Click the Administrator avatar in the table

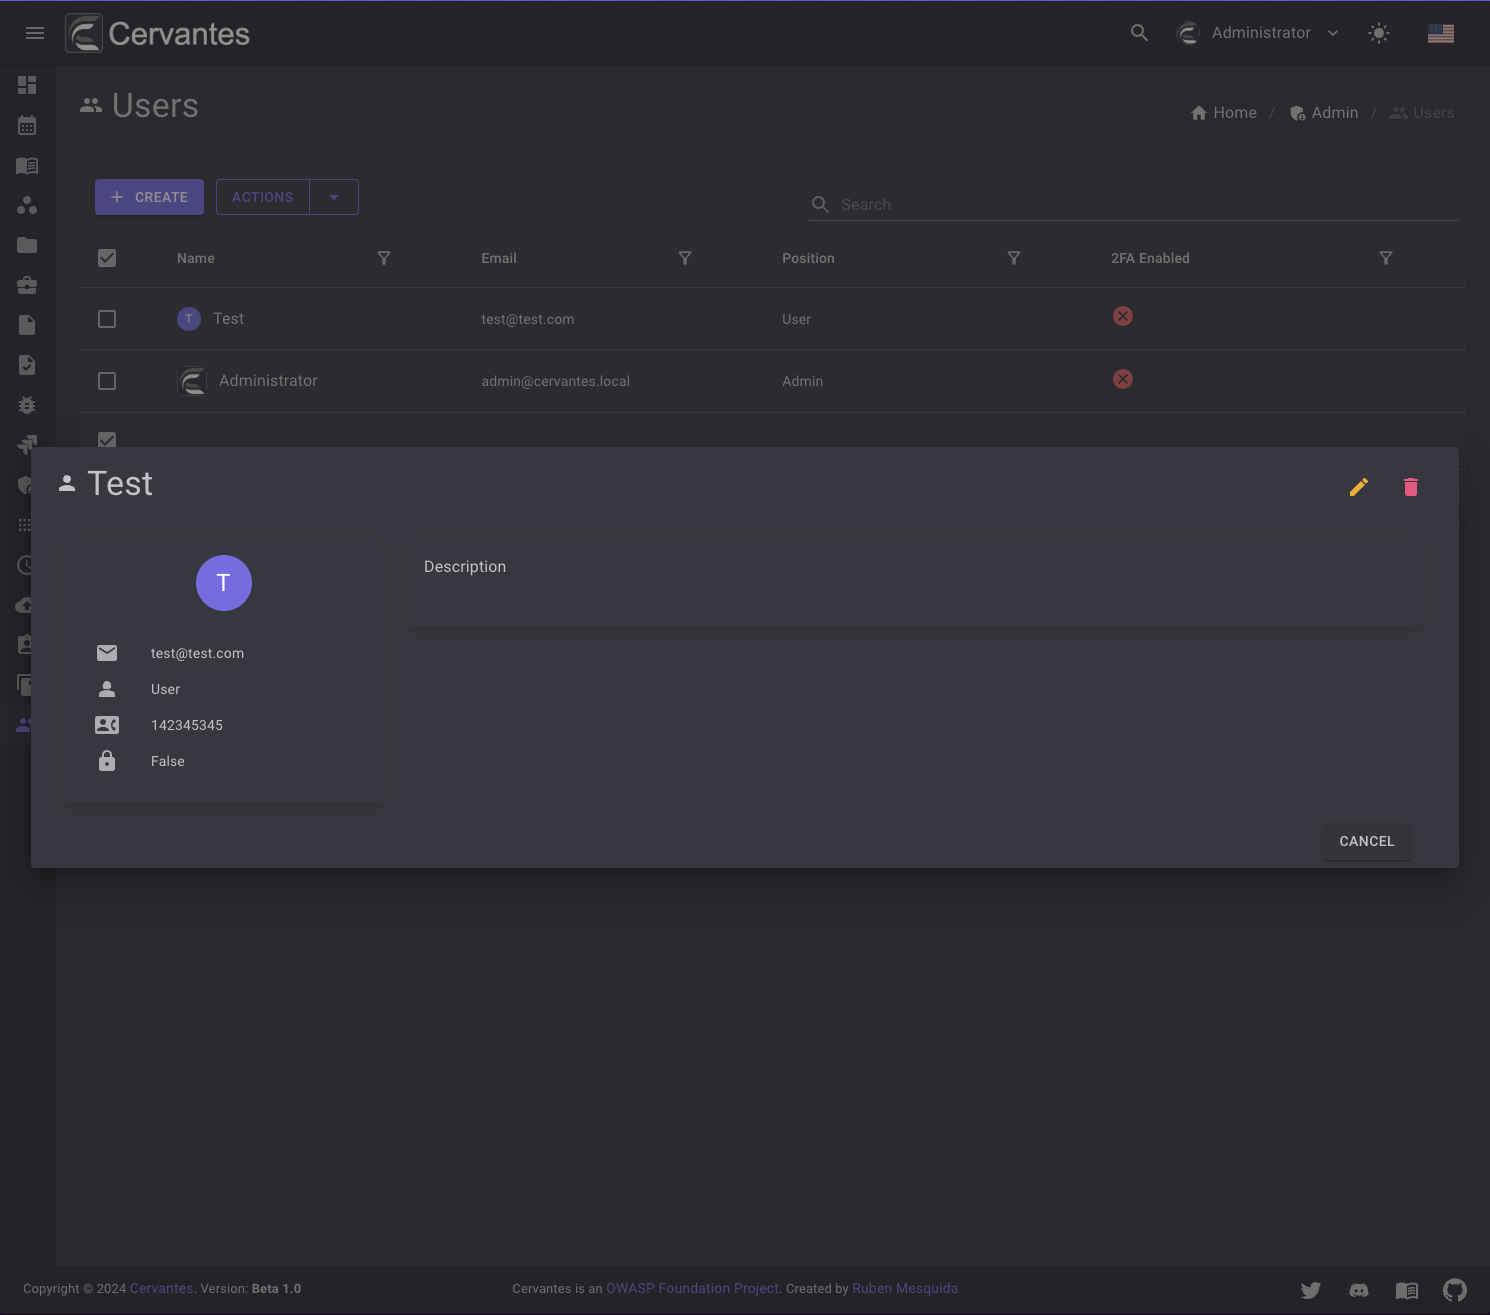point(192,381)
